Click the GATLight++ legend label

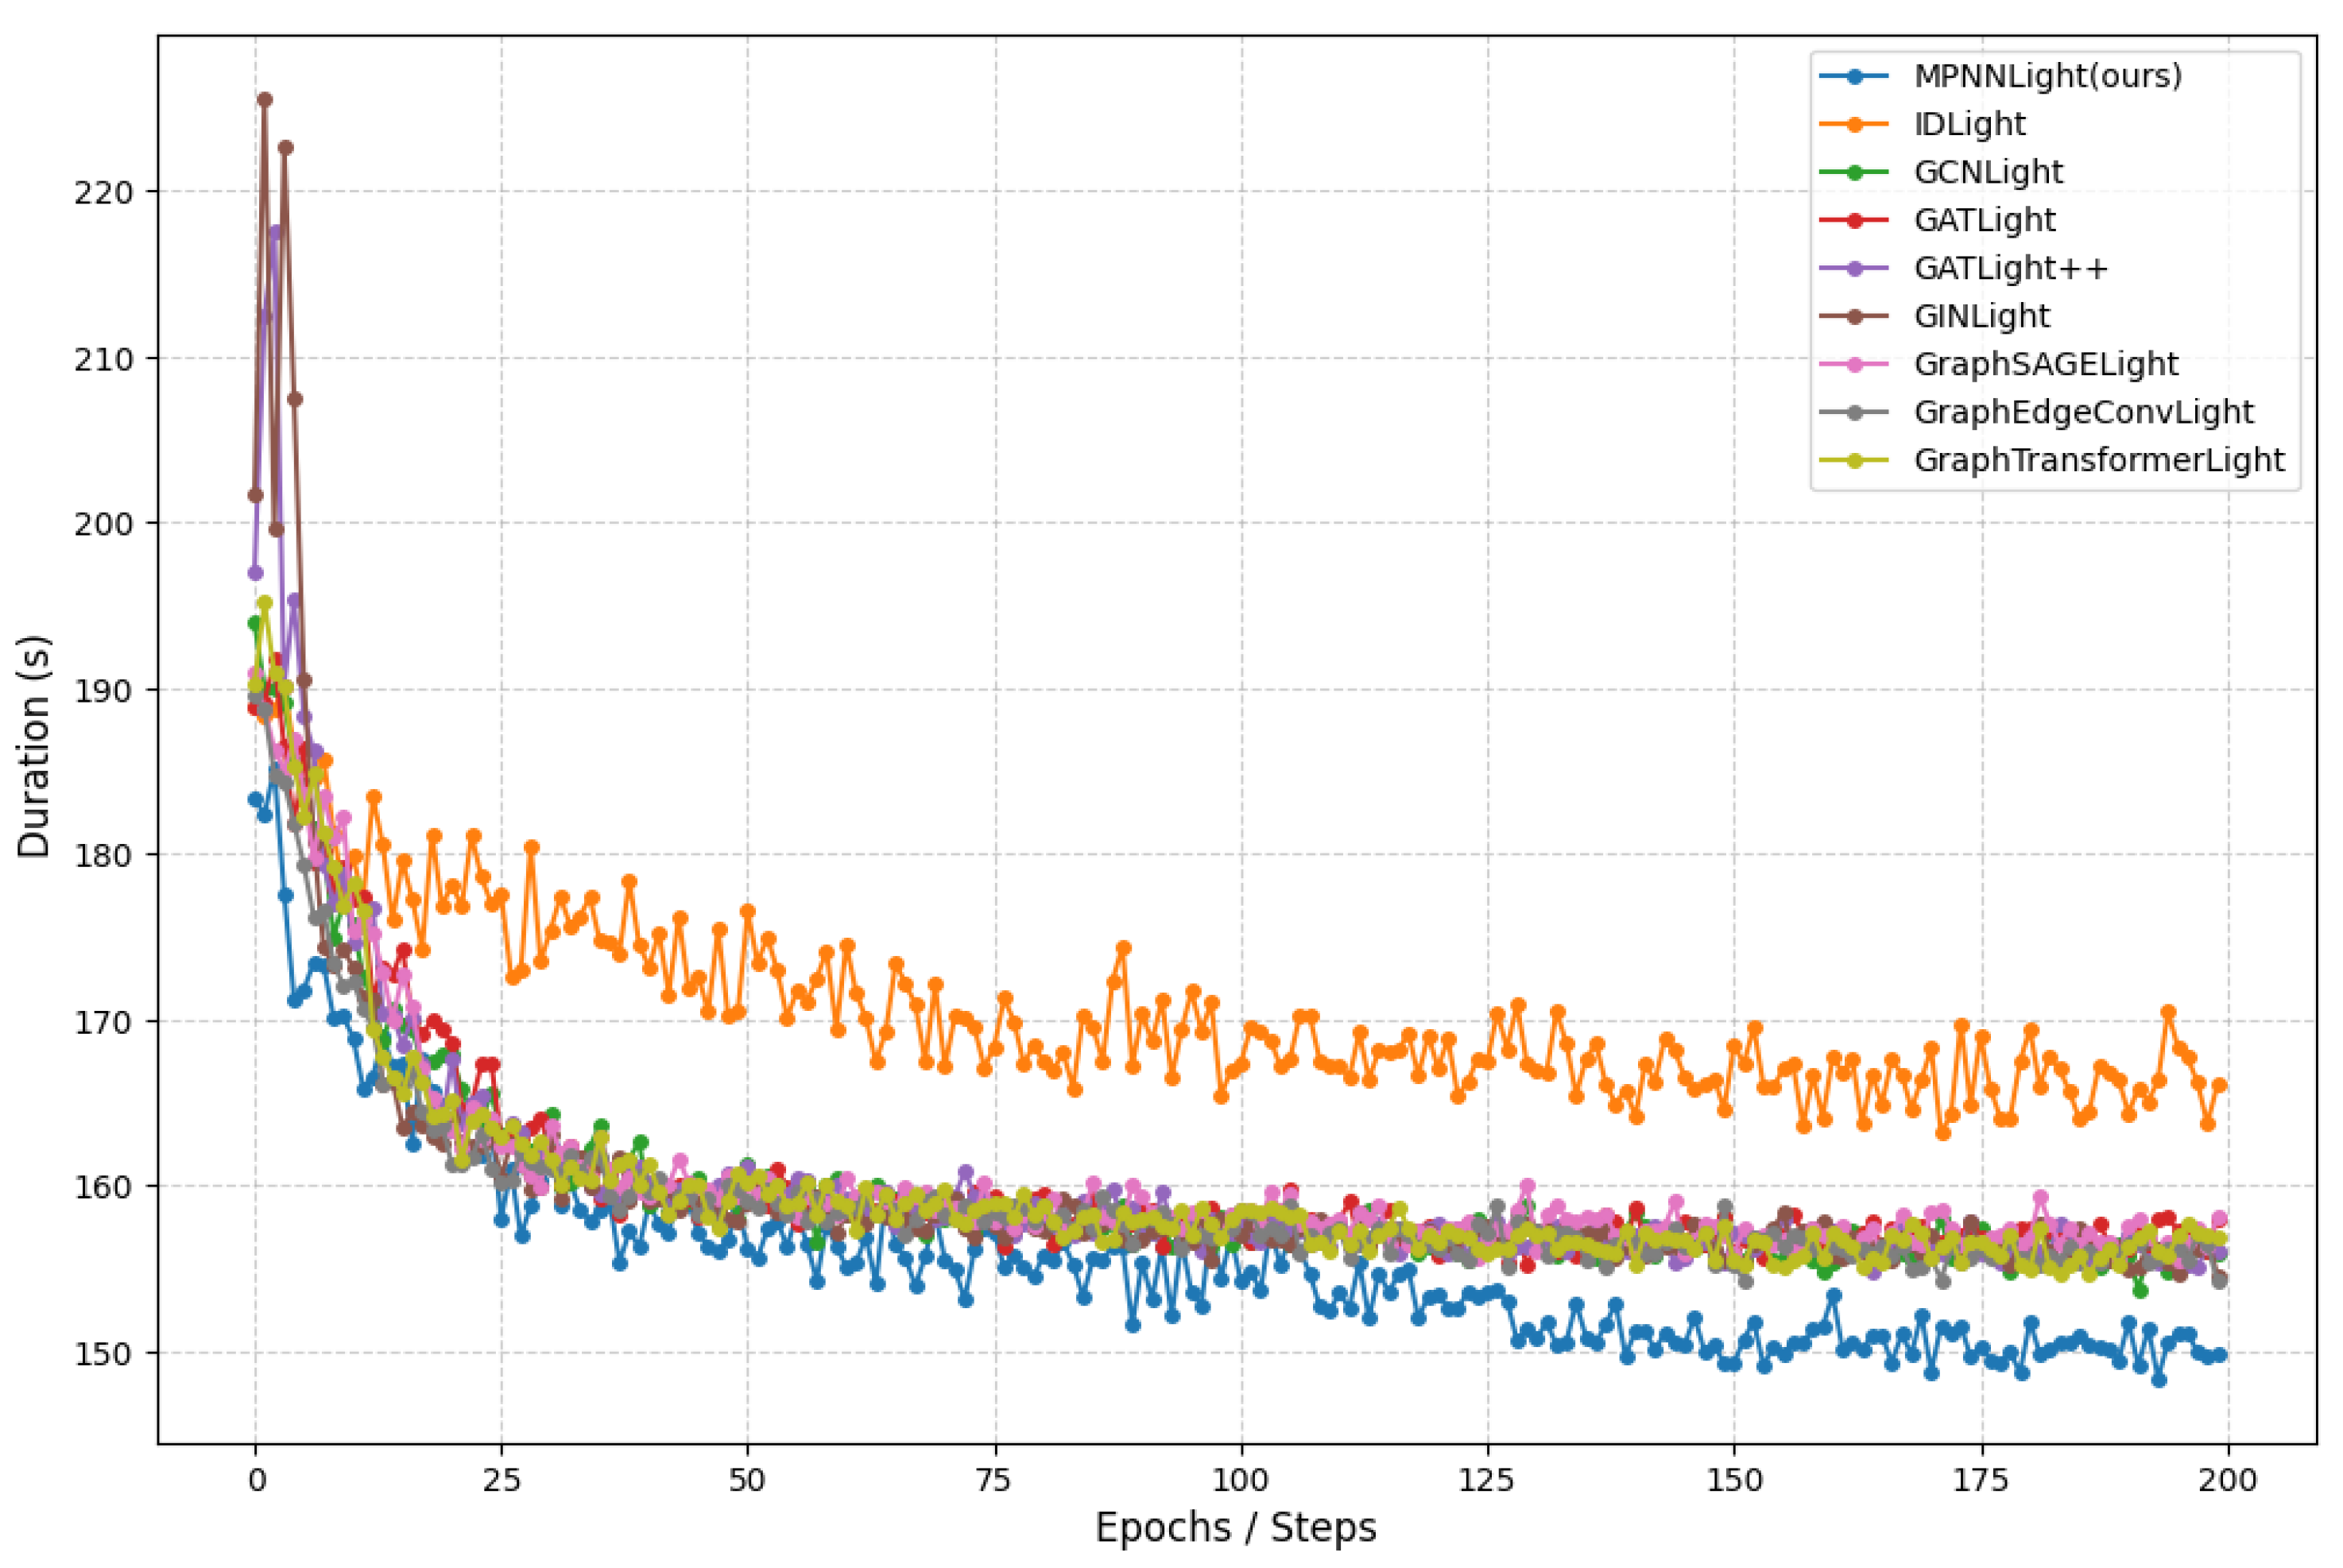pyautogui.click(x=2011, y=268)
